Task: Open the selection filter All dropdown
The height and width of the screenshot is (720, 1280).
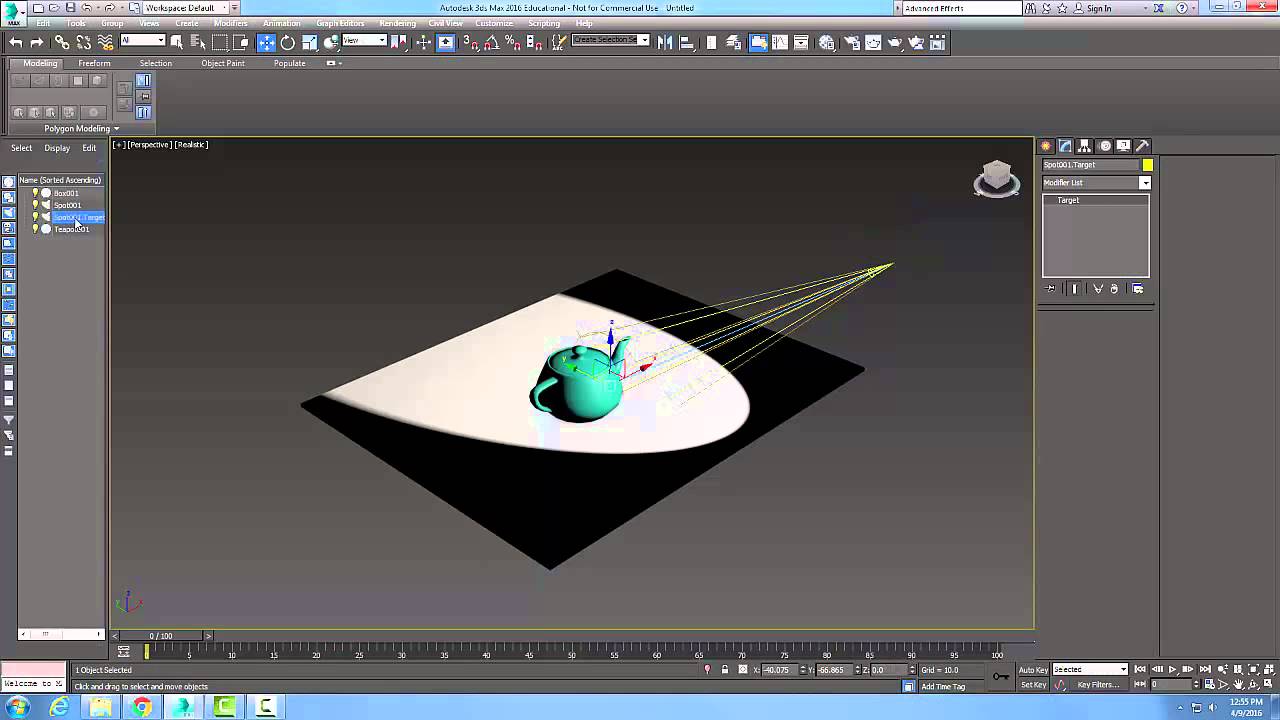Action: coord(142,41)
